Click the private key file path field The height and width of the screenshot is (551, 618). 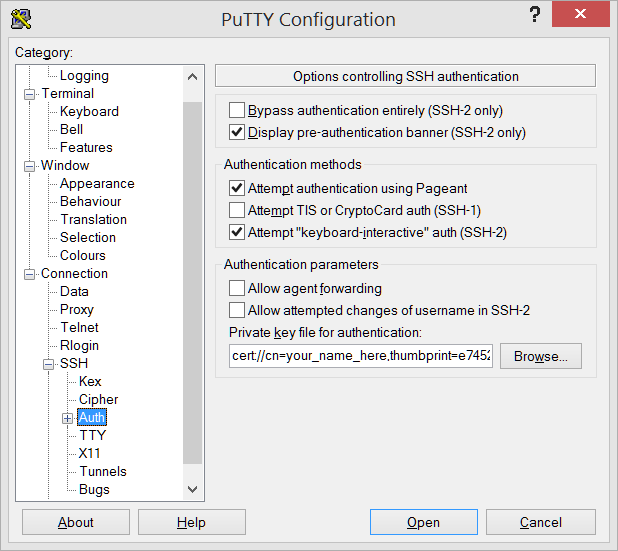click(x=361, y=356)
